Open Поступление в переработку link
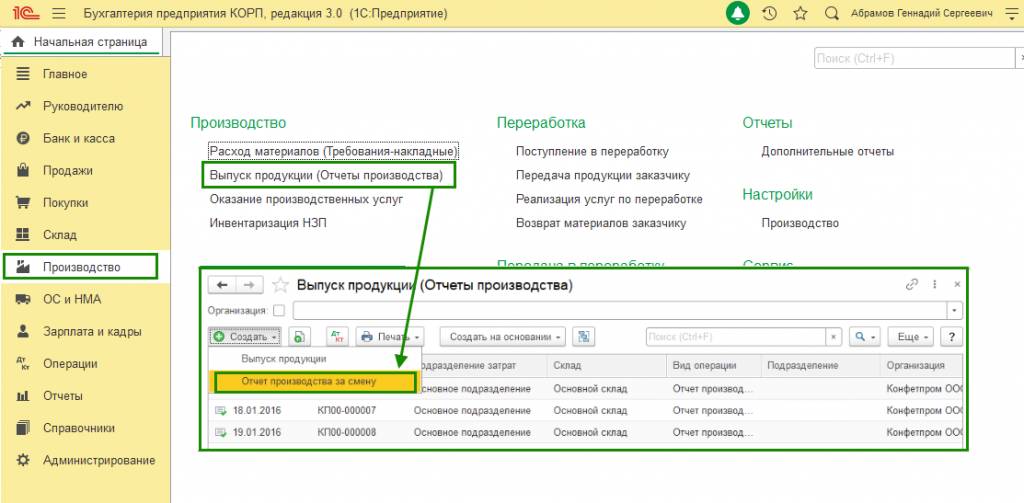 592,152
